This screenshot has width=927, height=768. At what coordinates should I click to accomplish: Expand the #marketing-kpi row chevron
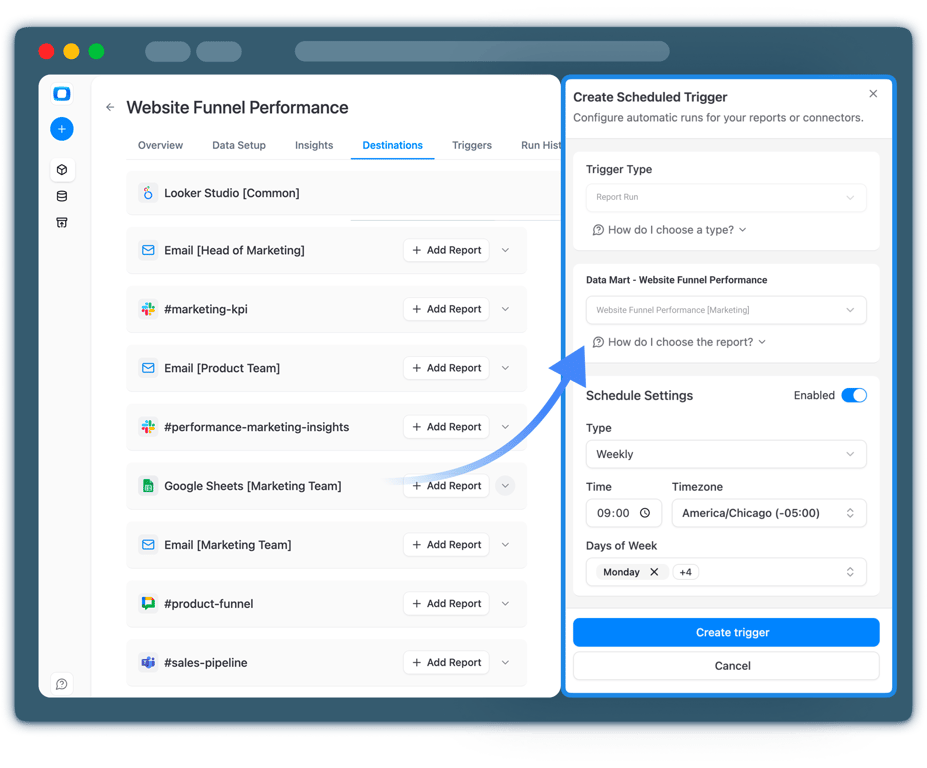point(505,309)
